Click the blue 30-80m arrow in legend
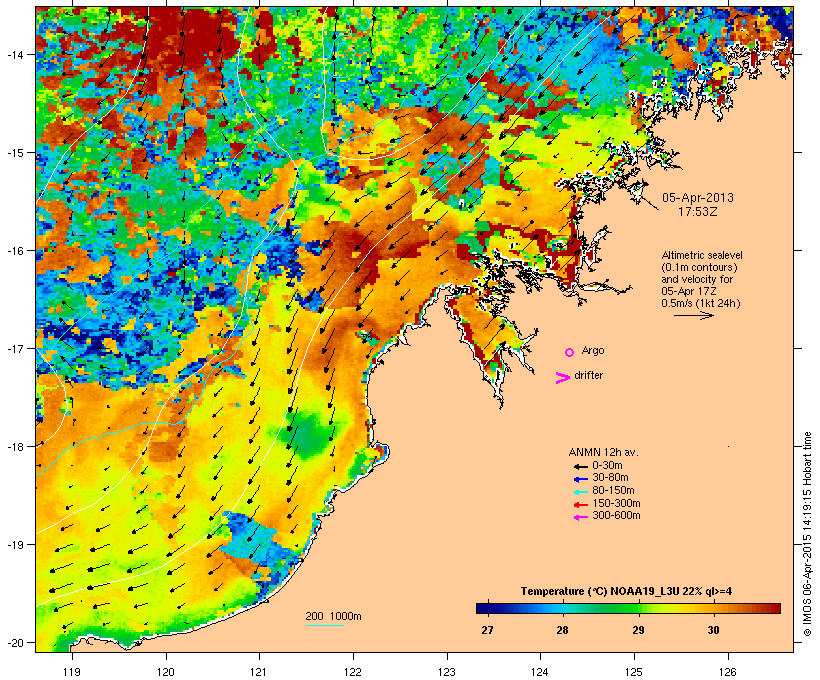The image size is (820, 680). (580, 479)
